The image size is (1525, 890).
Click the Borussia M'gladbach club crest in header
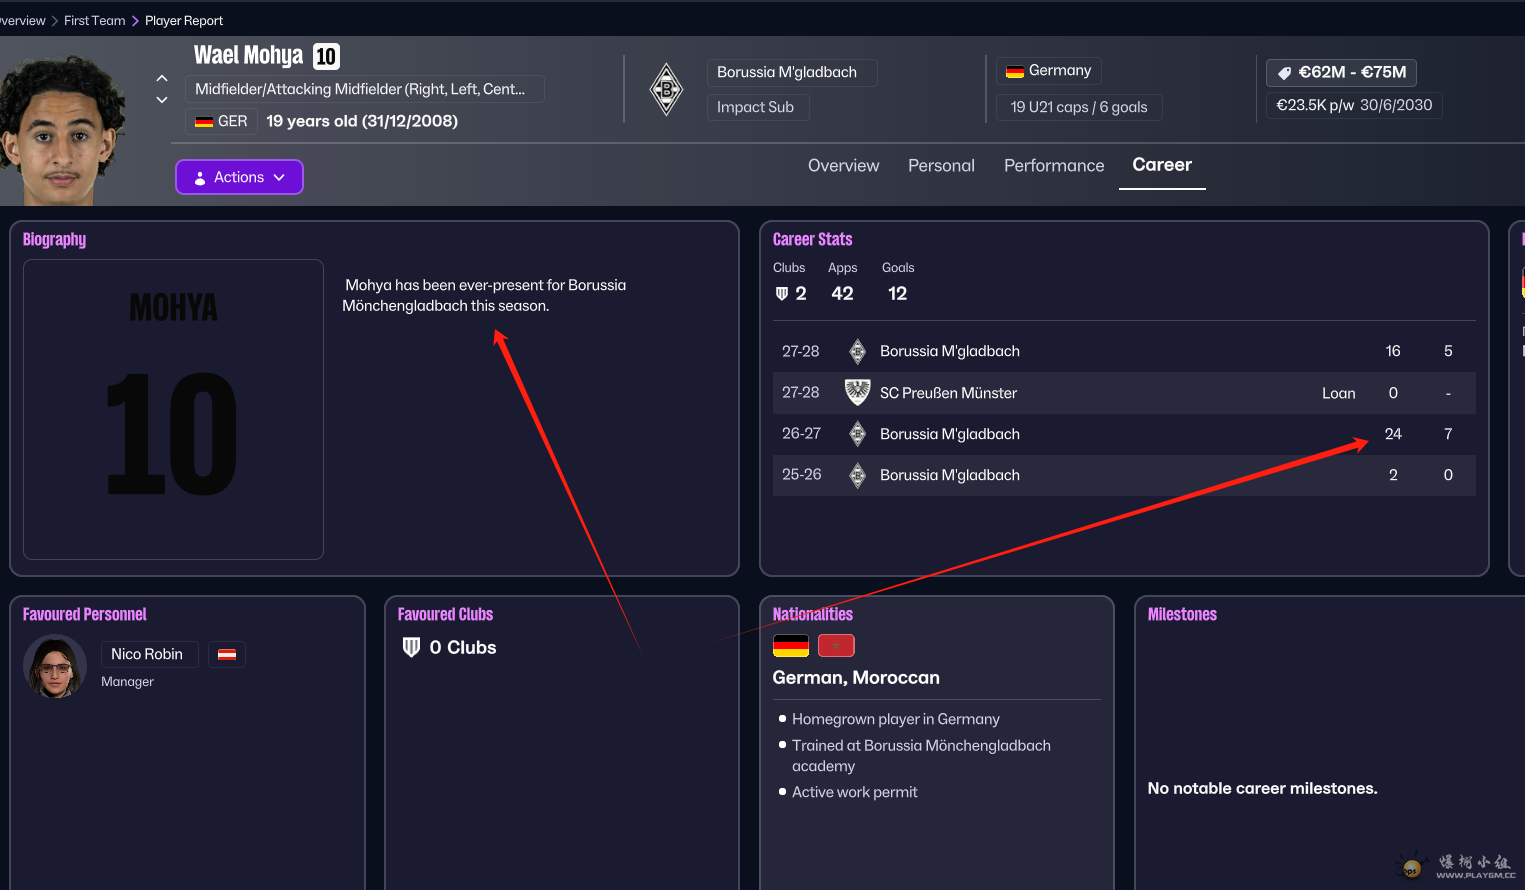point(666,90)
